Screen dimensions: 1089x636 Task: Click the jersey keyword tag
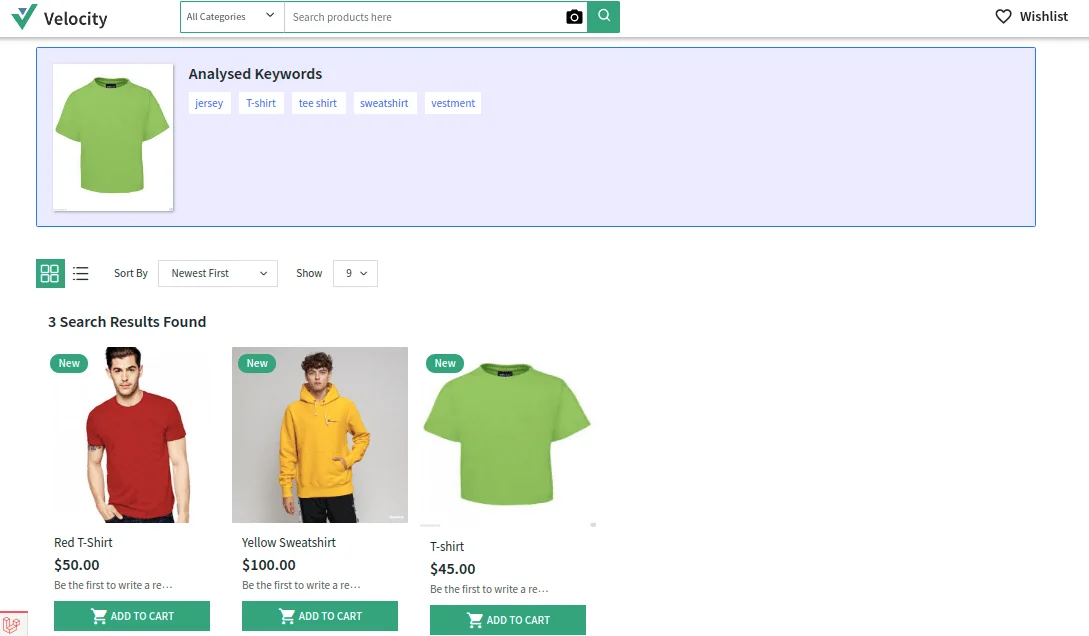(209, 103)
